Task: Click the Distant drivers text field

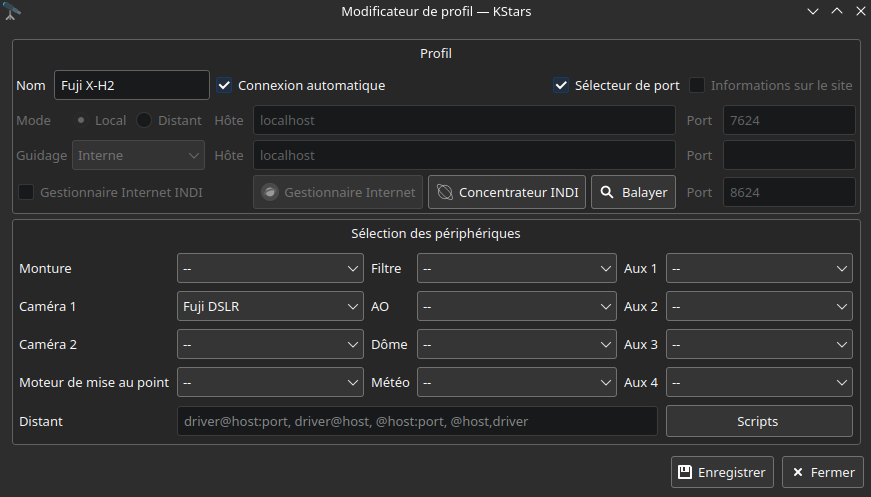Action: (x=417, y=421)
